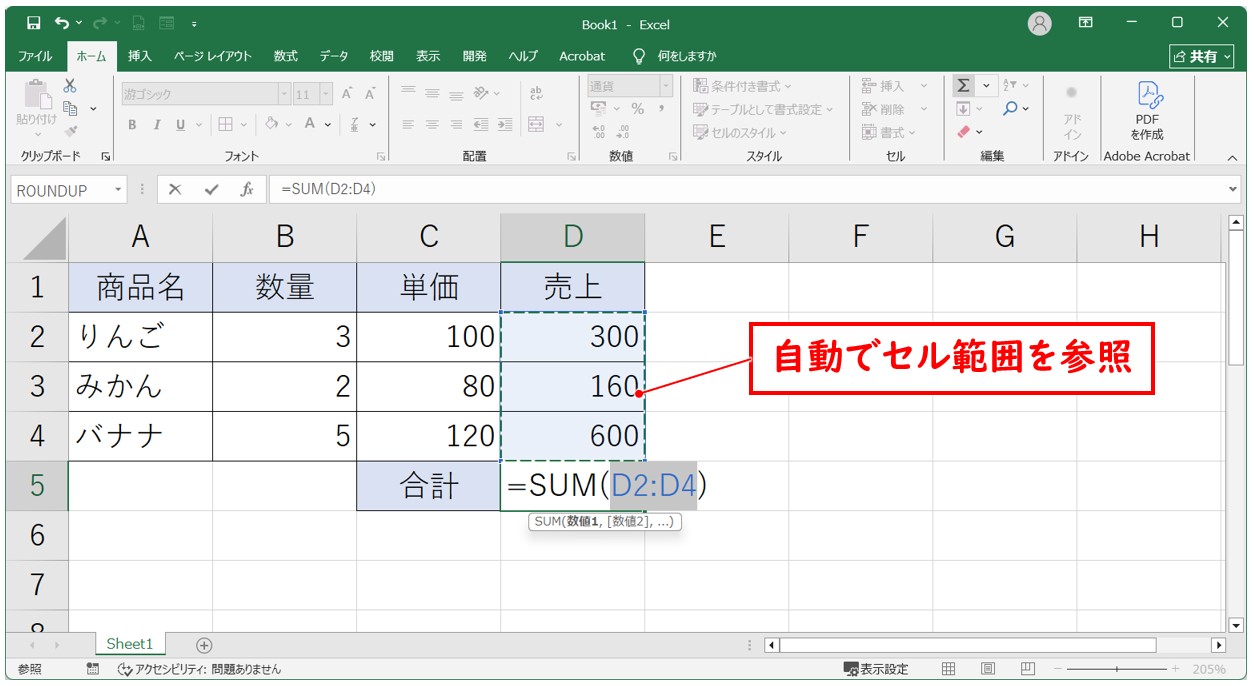Toggle Italic formatting button
Viewport: 1254px width, 686px height.
coord(156,124)
